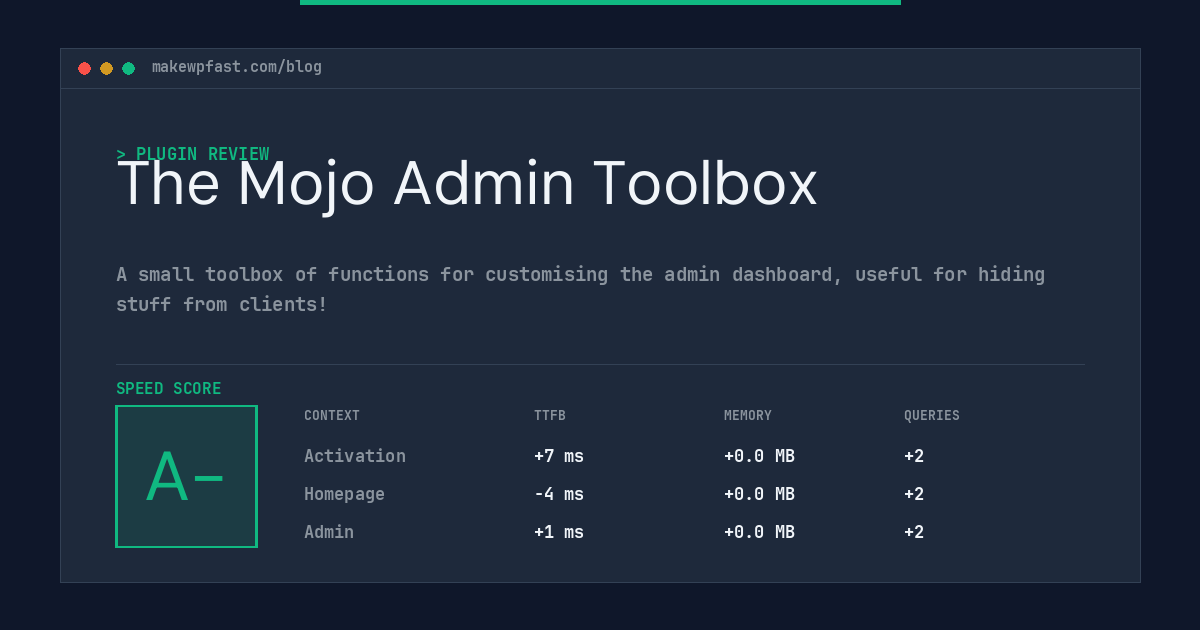Click the Activation memory value +0.0 MB
This screenshot has width=1200, height=630.
pos(759,456)
